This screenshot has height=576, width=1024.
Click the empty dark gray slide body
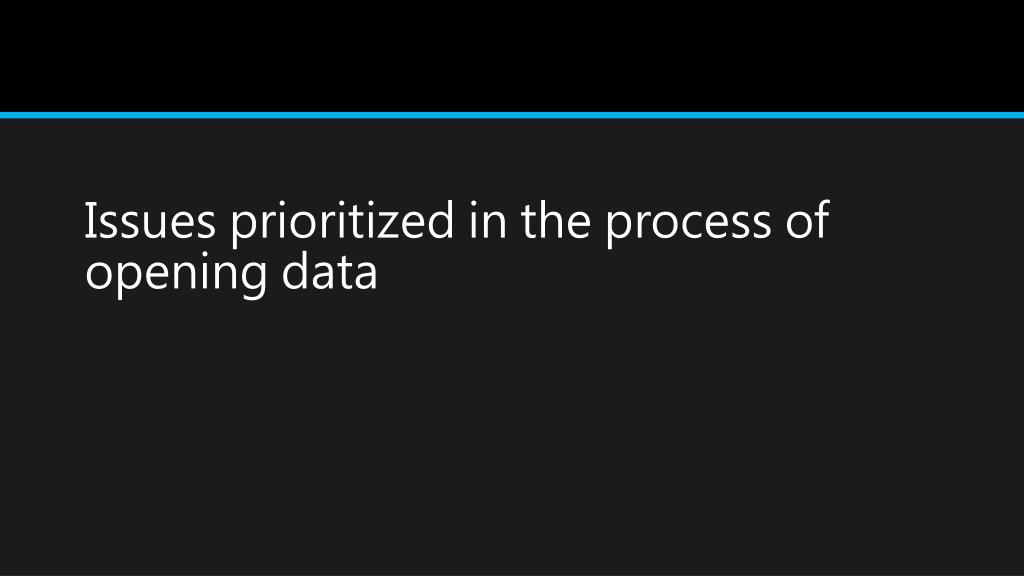tap(512, 431)
